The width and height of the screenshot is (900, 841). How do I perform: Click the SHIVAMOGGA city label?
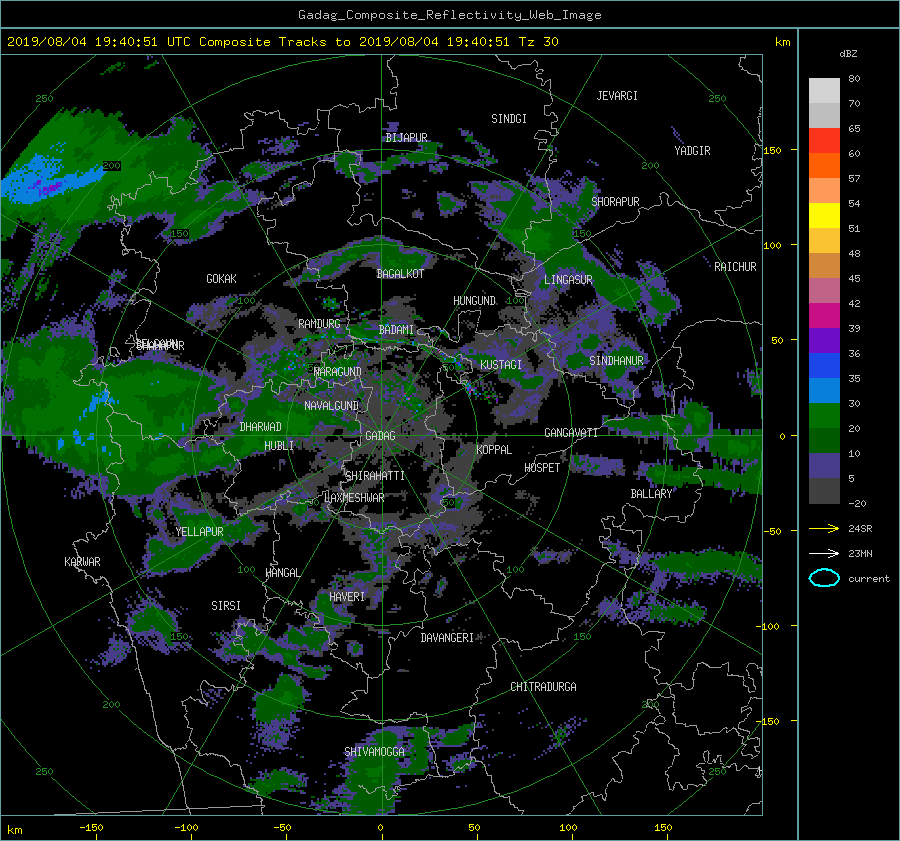(374, 752)
